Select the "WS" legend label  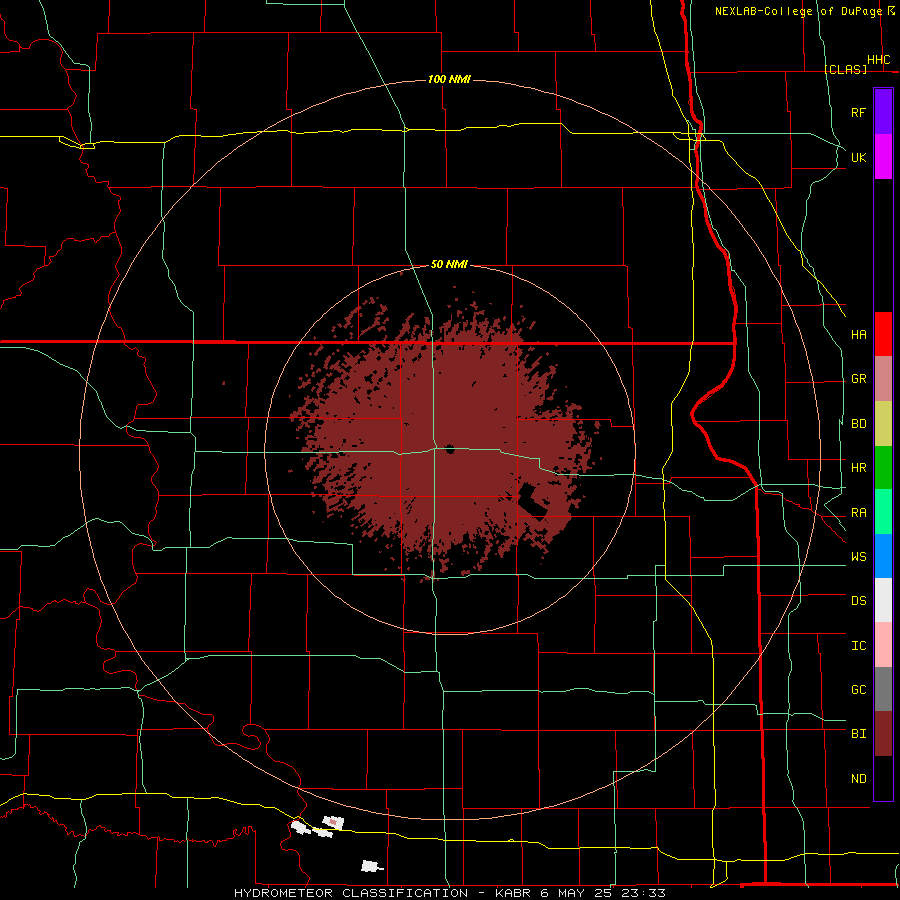click(x=859, y=556)
